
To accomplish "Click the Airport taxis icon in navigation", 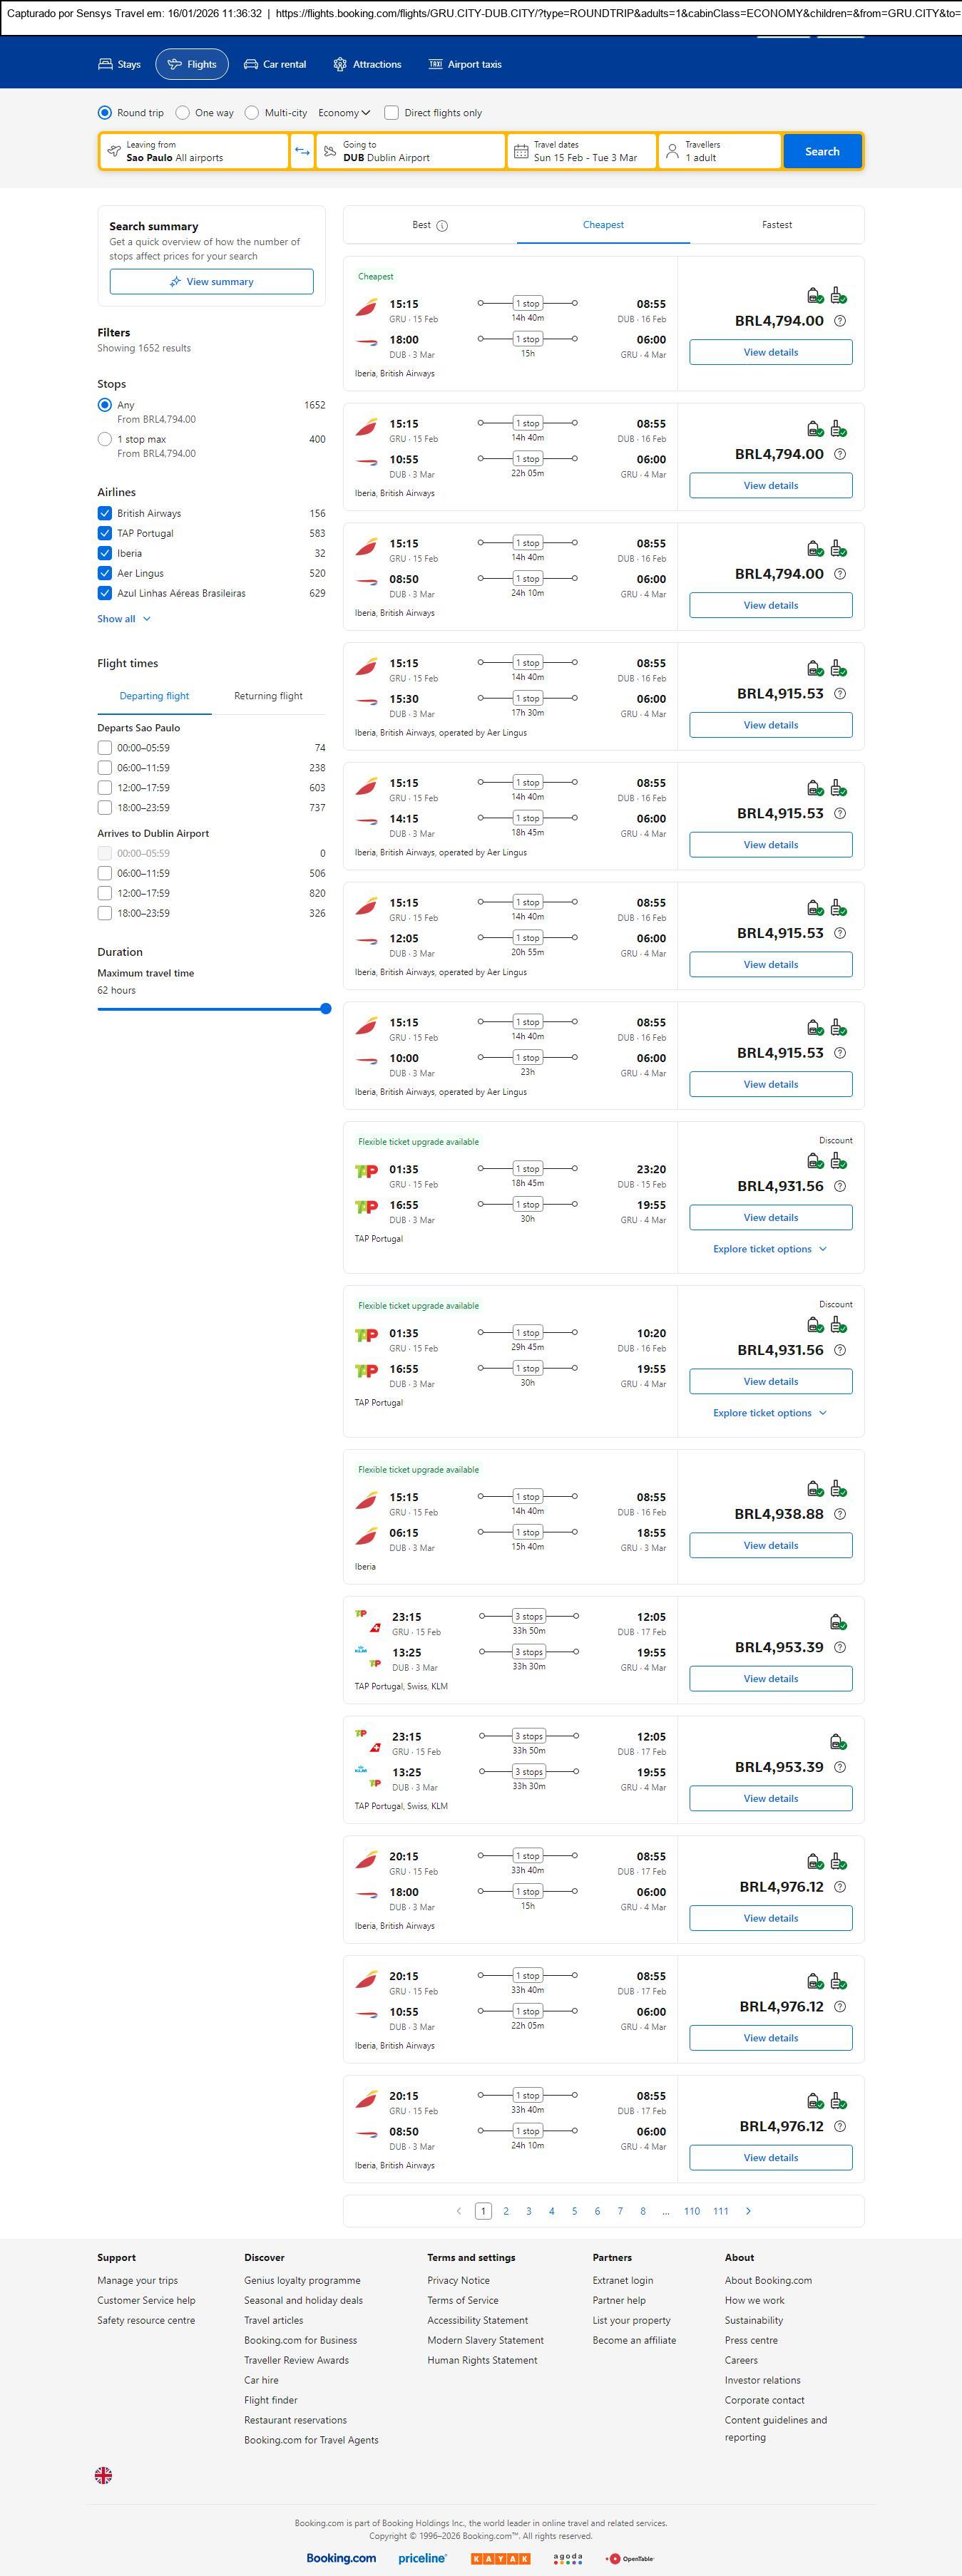I will tap(435, 64).
